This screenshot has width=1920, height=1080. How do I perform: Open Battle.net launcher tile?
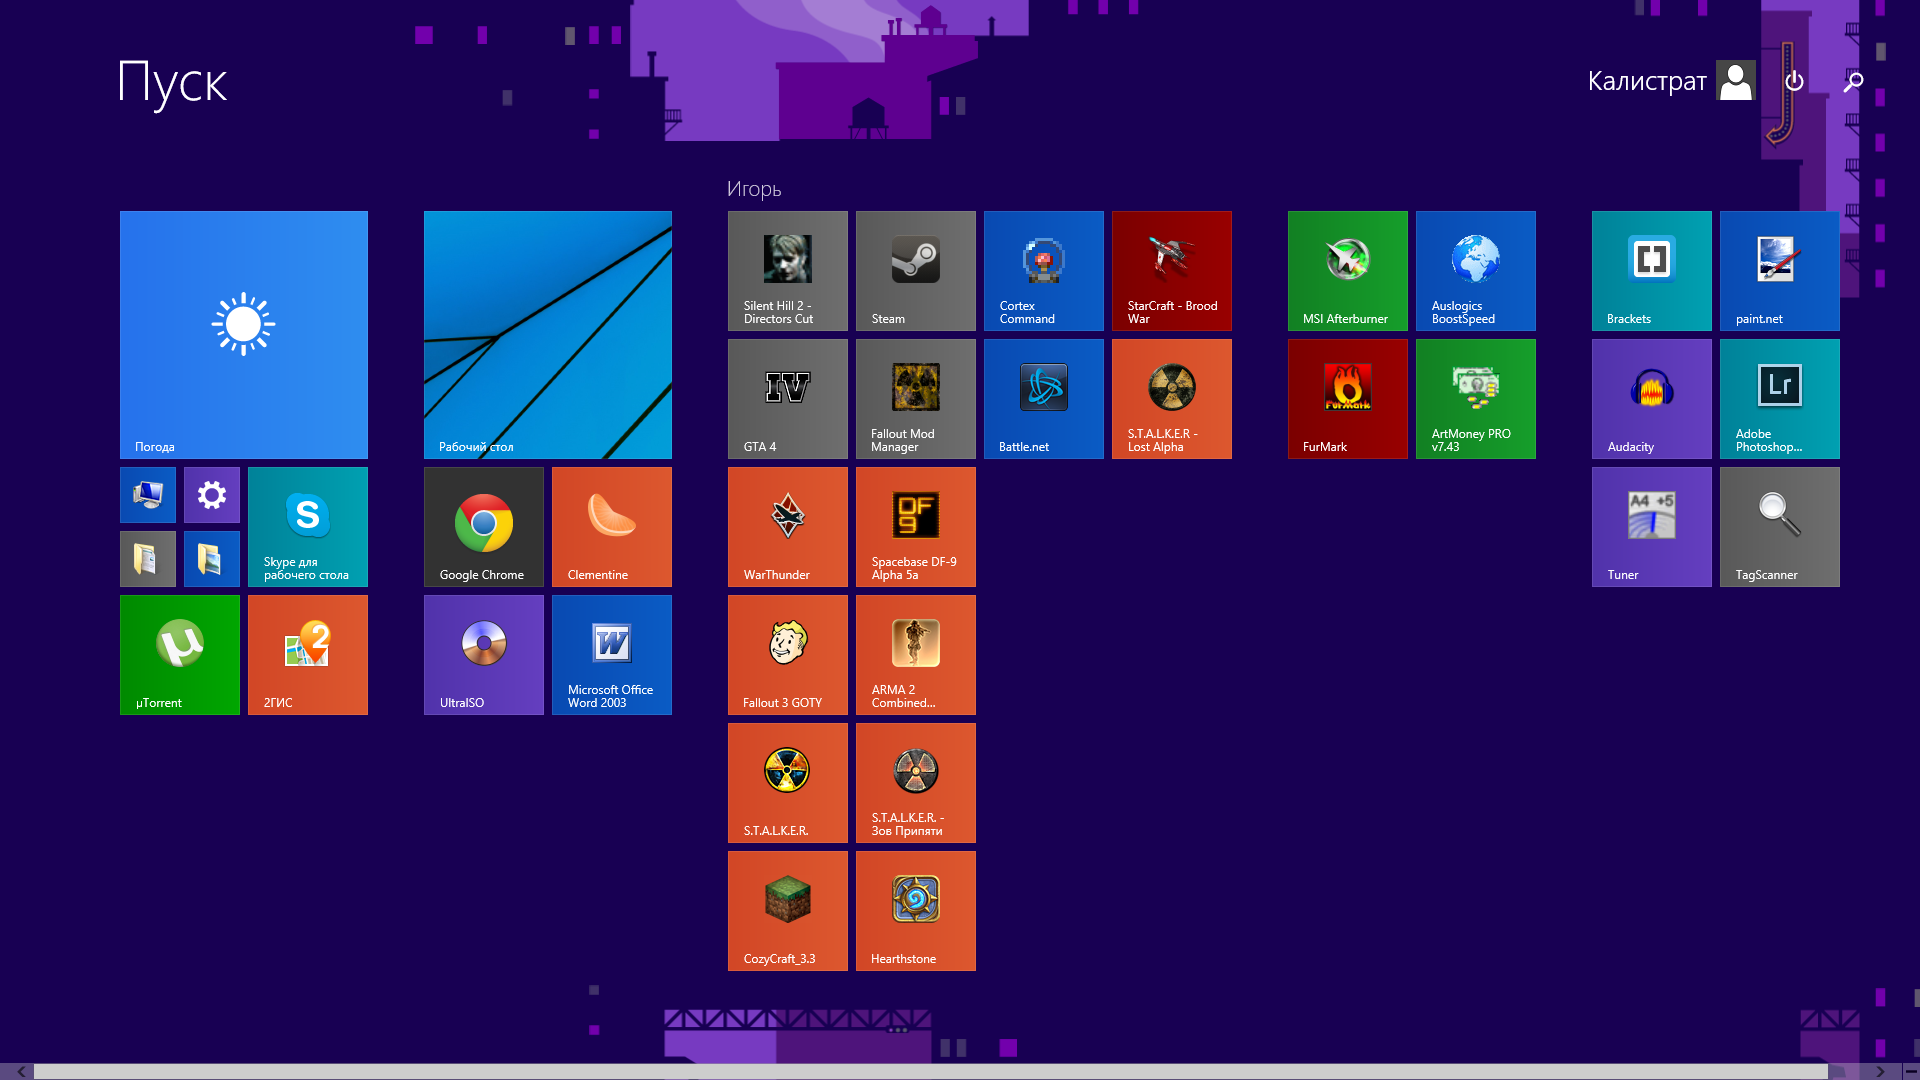(x=1043, y=398)
